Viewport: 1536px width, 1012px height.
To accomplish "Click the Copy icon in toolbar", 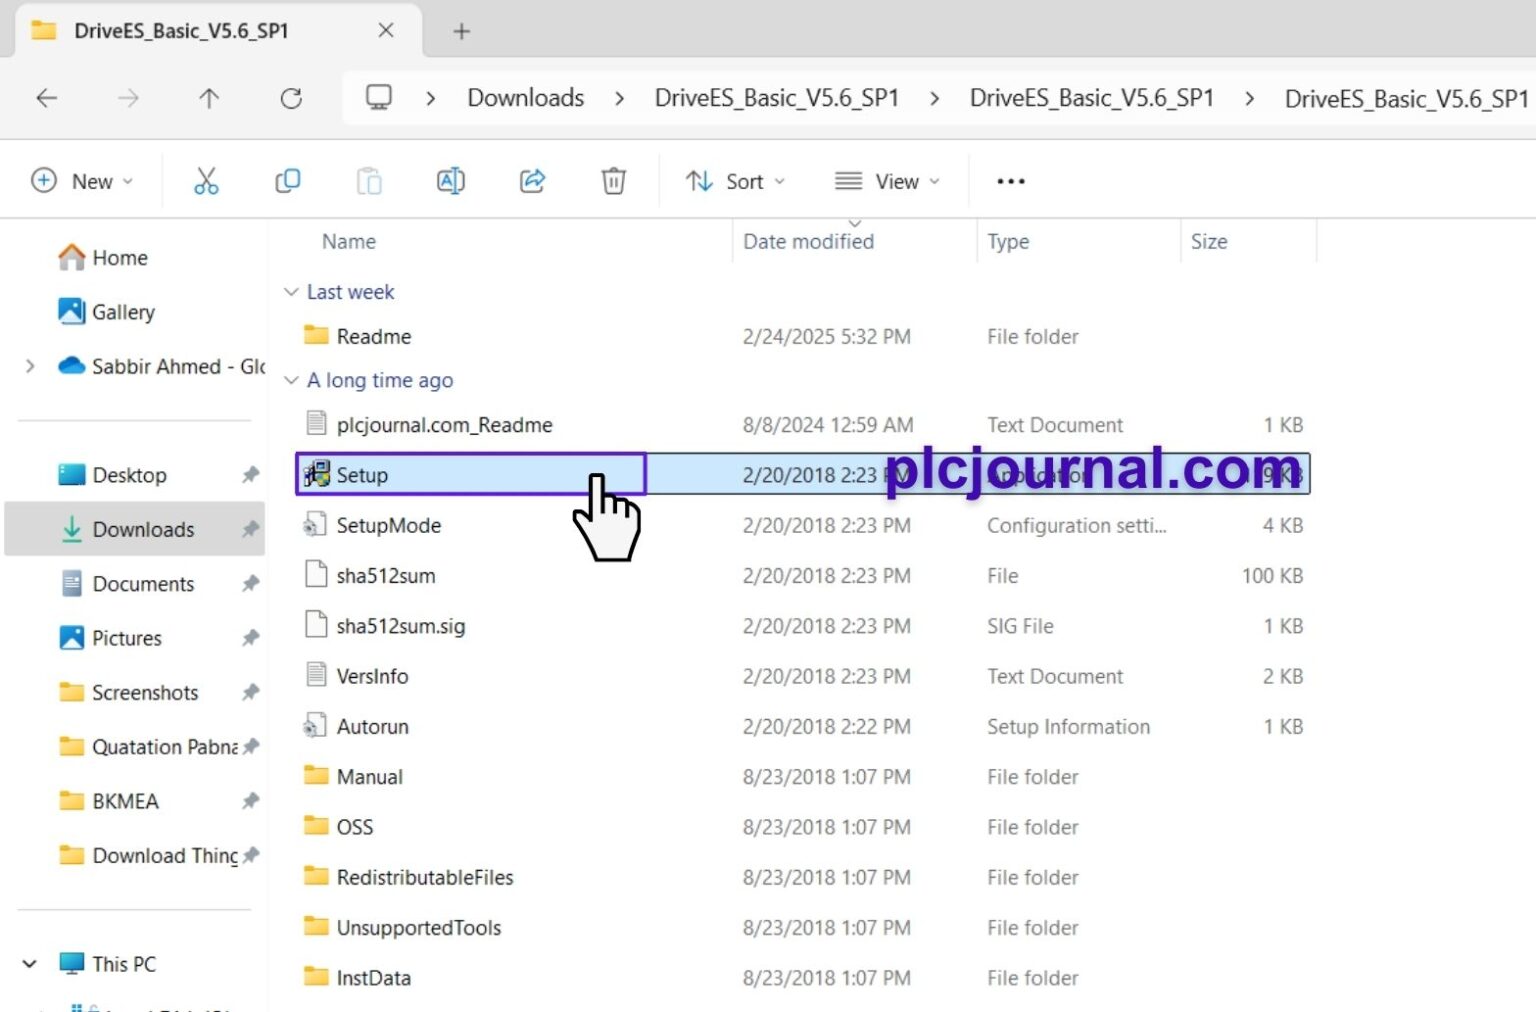I will click(288, 181).
